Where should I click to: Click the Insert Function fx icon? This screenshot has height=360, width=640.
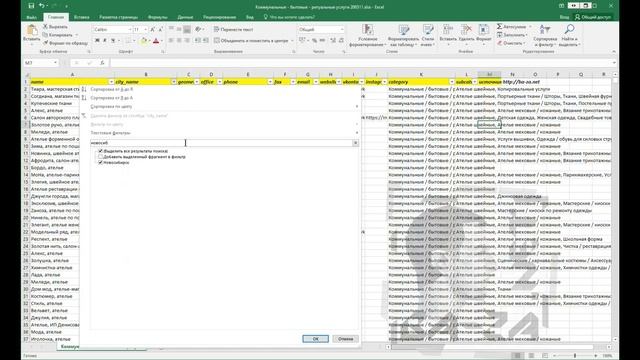pyautogui.click(x=102, y=63)
